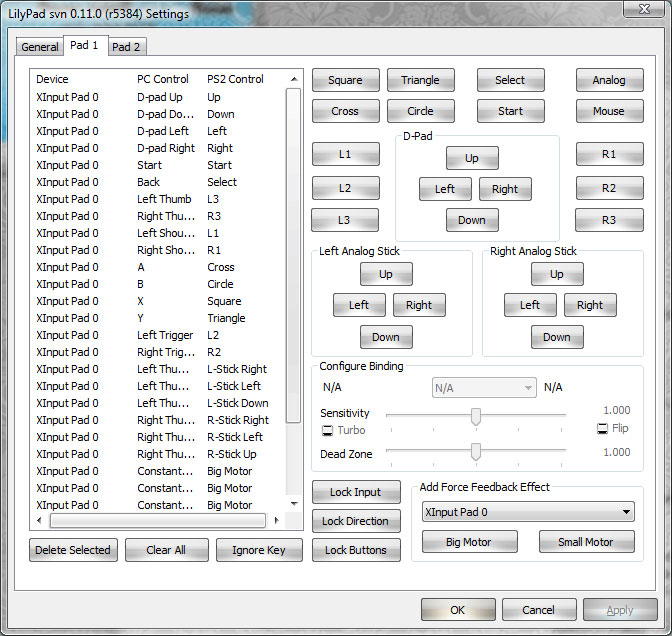Click Clear All bindings button
Screen dimensions: 672x636
167,550
